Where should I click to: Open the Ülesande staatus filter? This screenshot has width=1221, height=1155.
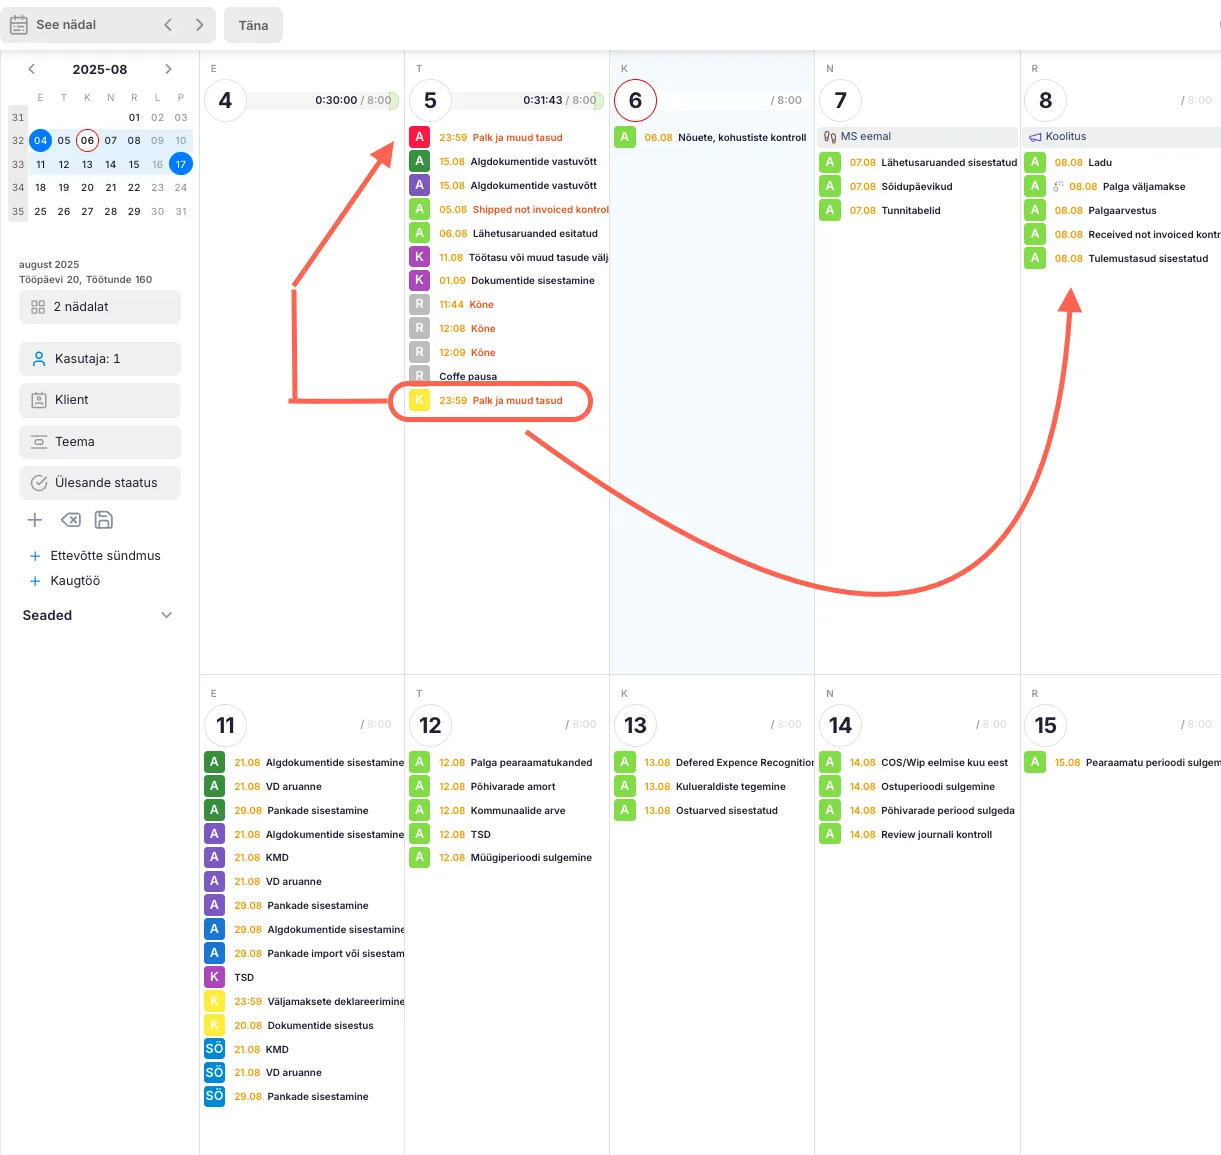(x=100, y=483)
